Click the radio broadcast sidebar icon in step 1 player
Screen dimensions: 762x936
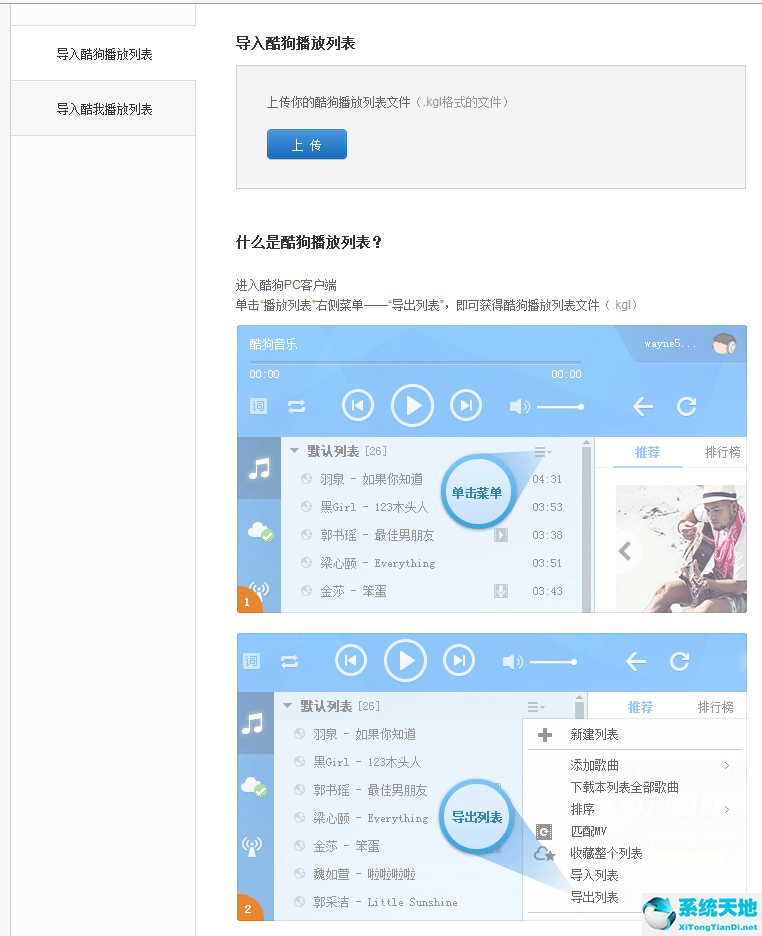[259, 591]
